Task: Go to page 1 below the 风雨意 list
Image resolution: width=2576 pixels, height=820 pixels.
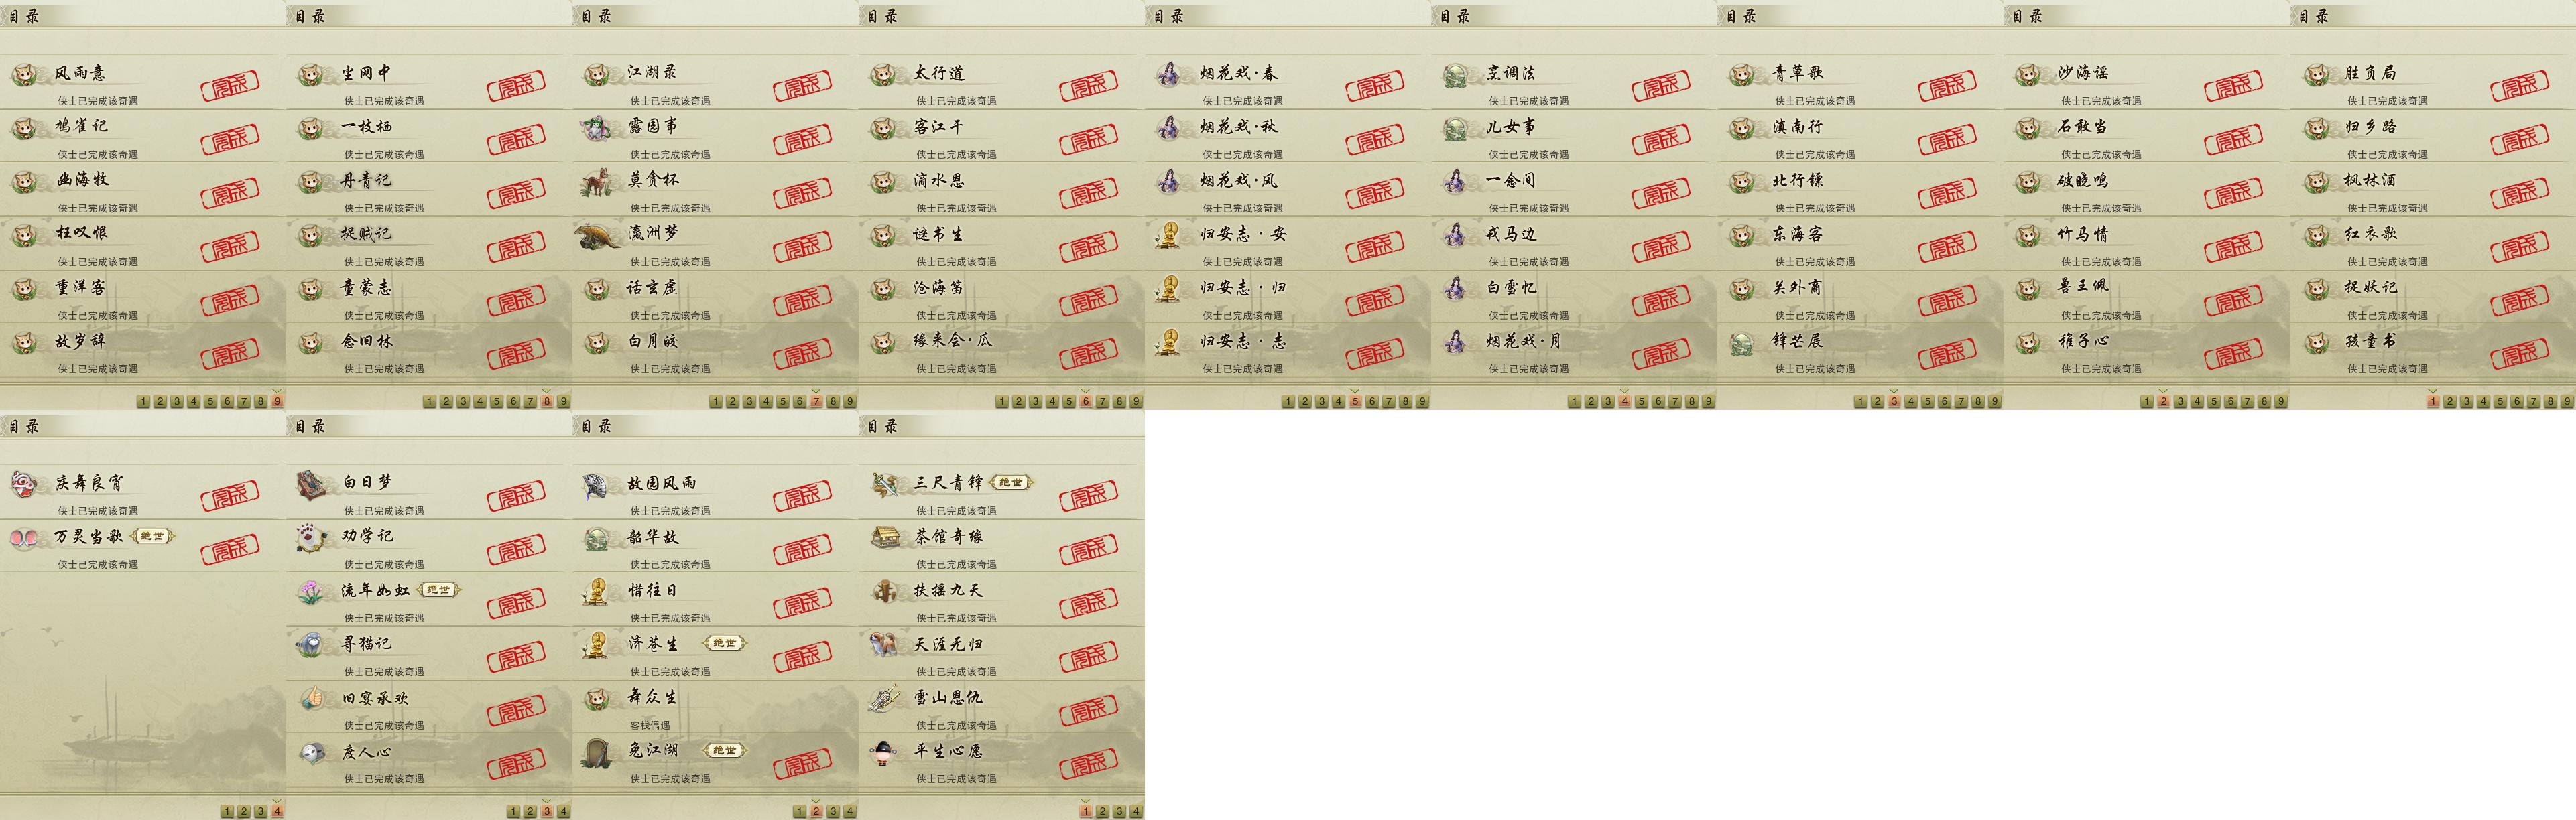Action: [143, 401]
